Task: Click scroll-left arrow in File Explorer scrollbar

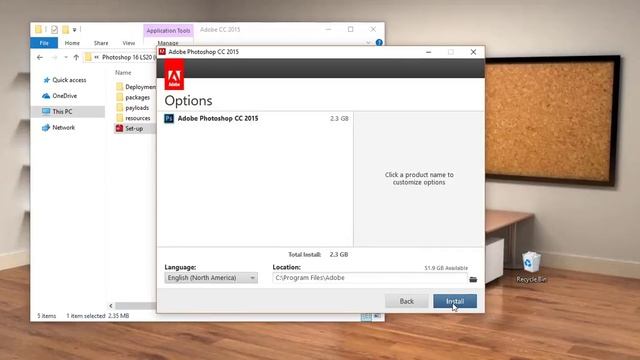Action: [111, 305]
